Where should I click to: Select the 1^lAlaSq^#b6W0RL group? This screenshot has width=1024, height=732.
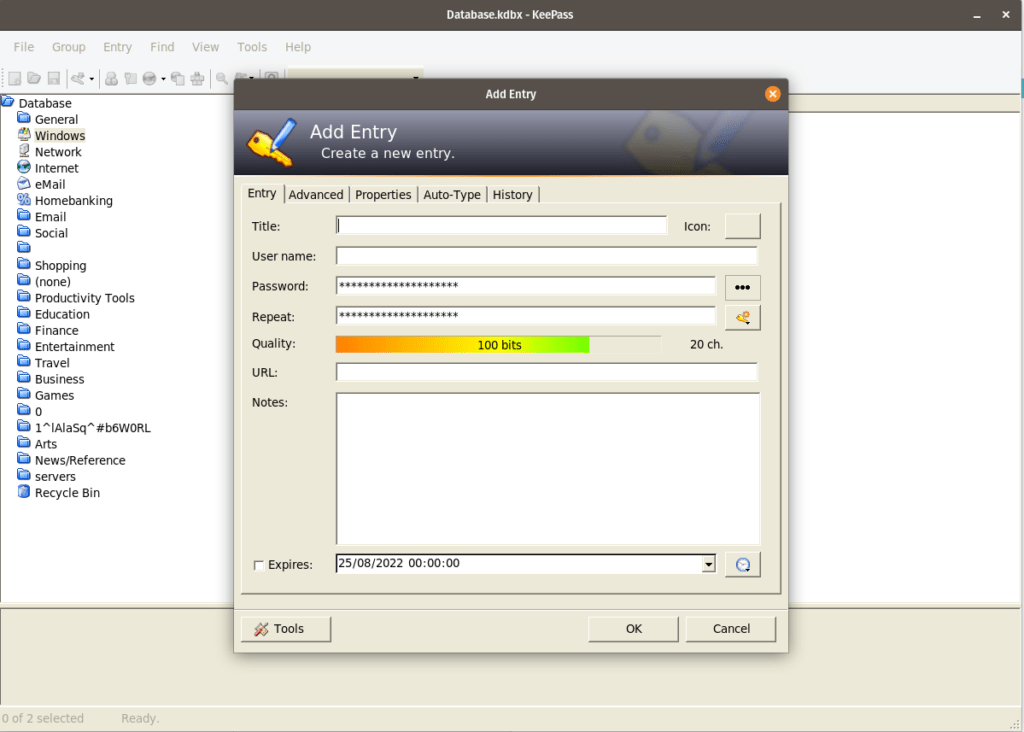click(92, 428)
